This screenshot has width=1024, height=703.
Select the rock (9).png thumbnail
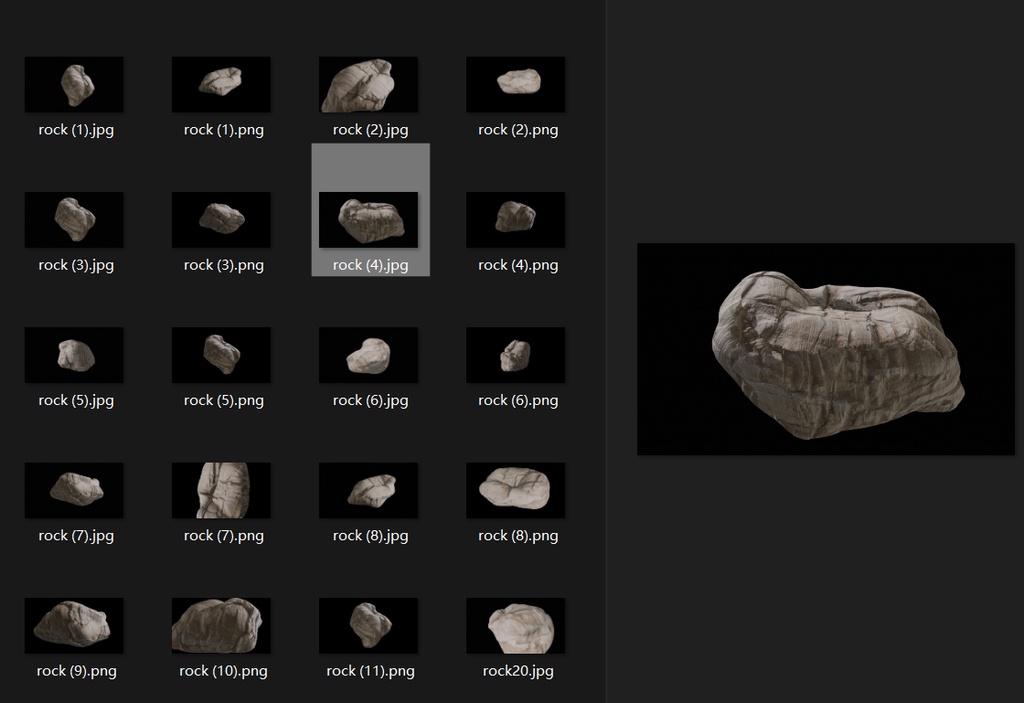click(x=74, y=625)
